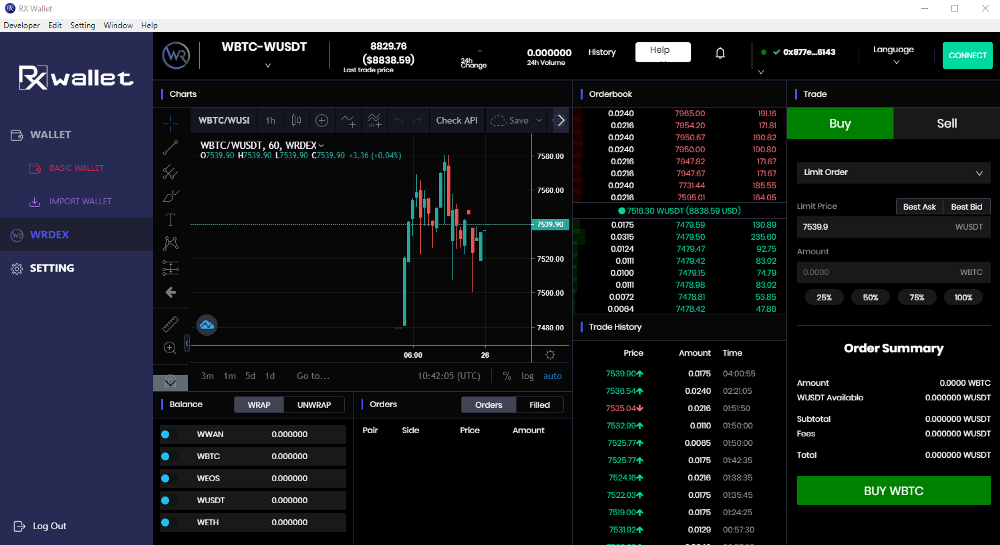Click the CONNECT button
This screenshot has width=1000, height=545.
[x=967, y=55]
